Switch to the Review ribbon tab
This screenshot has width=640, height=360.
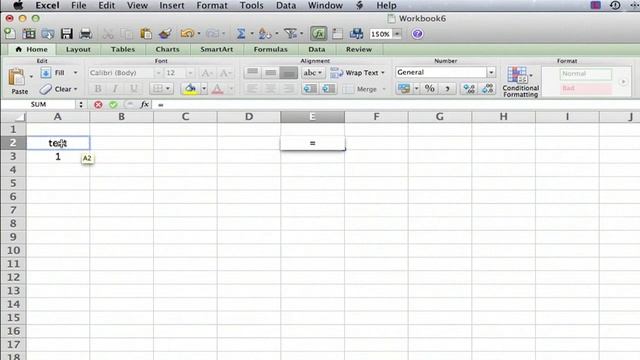click(359, 49)
